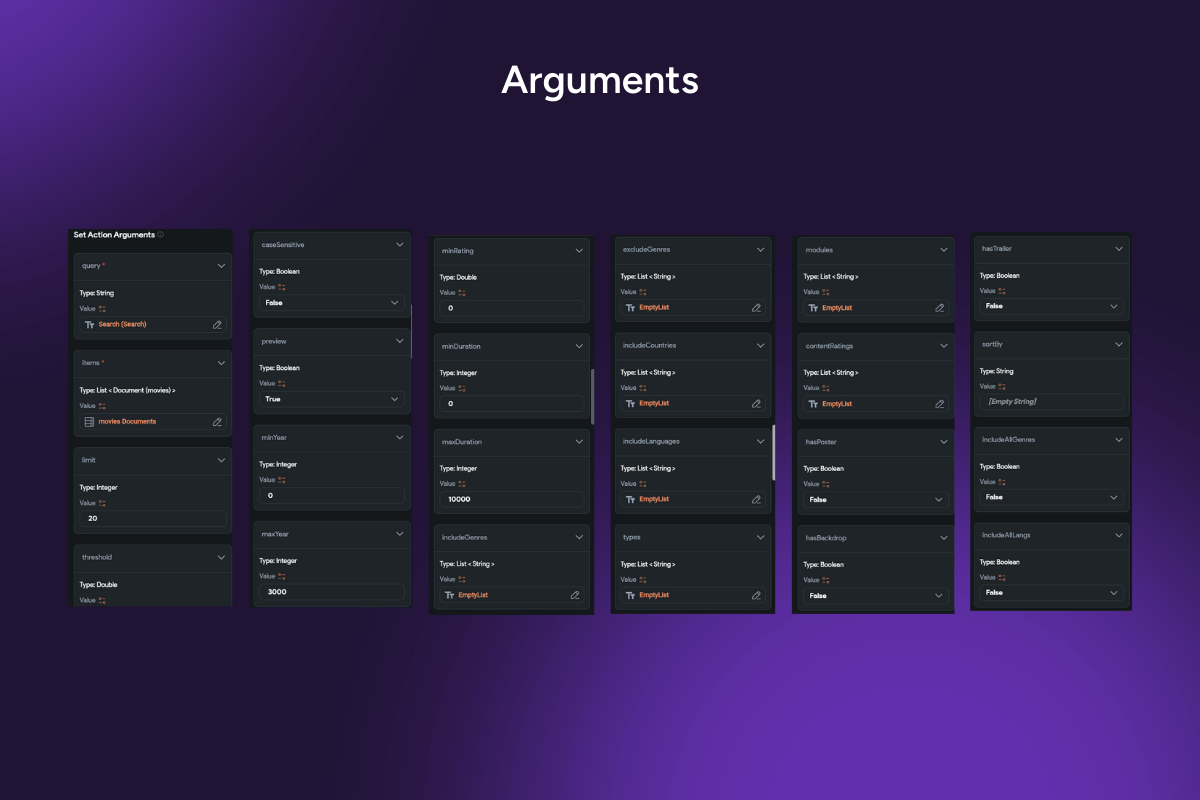Click the edit pencil for Search (Search) value
The height and width of the screenshot is (800, 1200).
pyautogui.click(x=217, y=325)
